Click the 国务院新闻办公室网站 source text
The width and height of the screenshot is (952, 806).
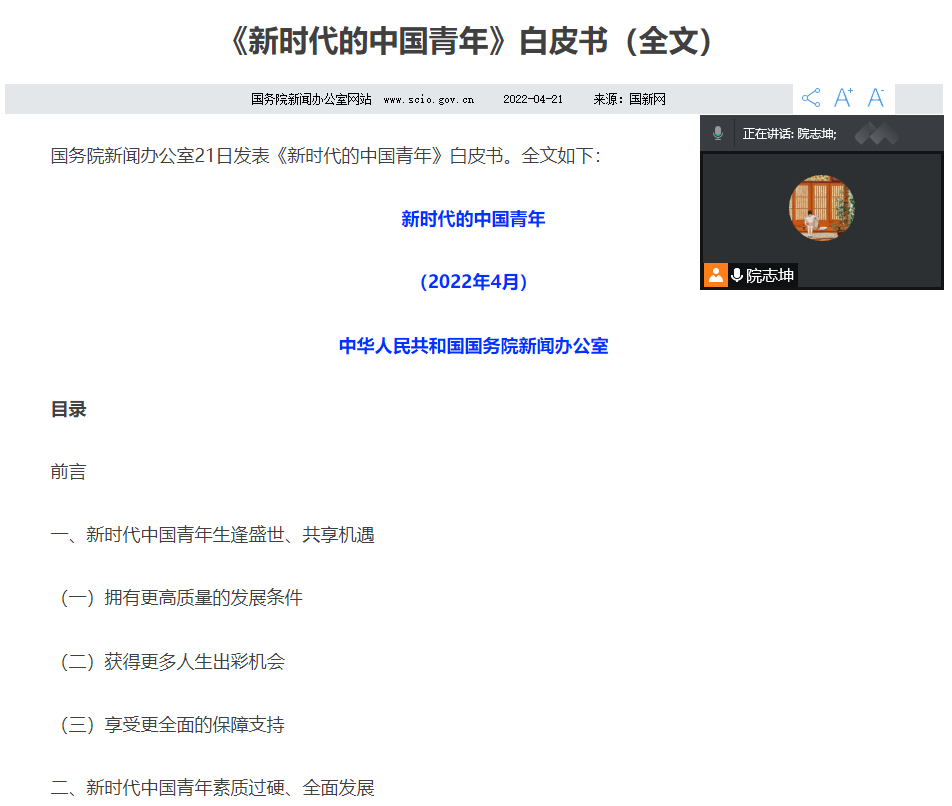tap(311, 99)
